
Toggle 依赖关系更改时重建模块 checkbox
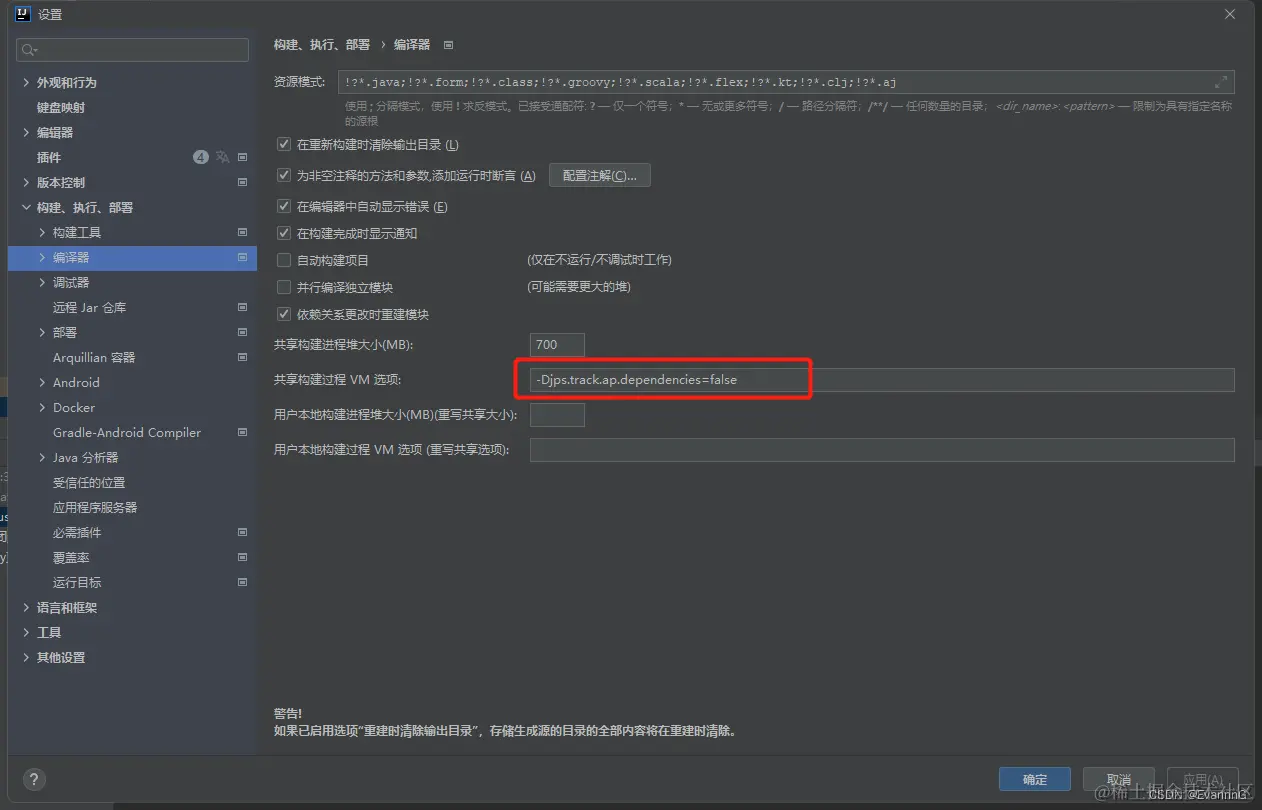click(284, 315)
